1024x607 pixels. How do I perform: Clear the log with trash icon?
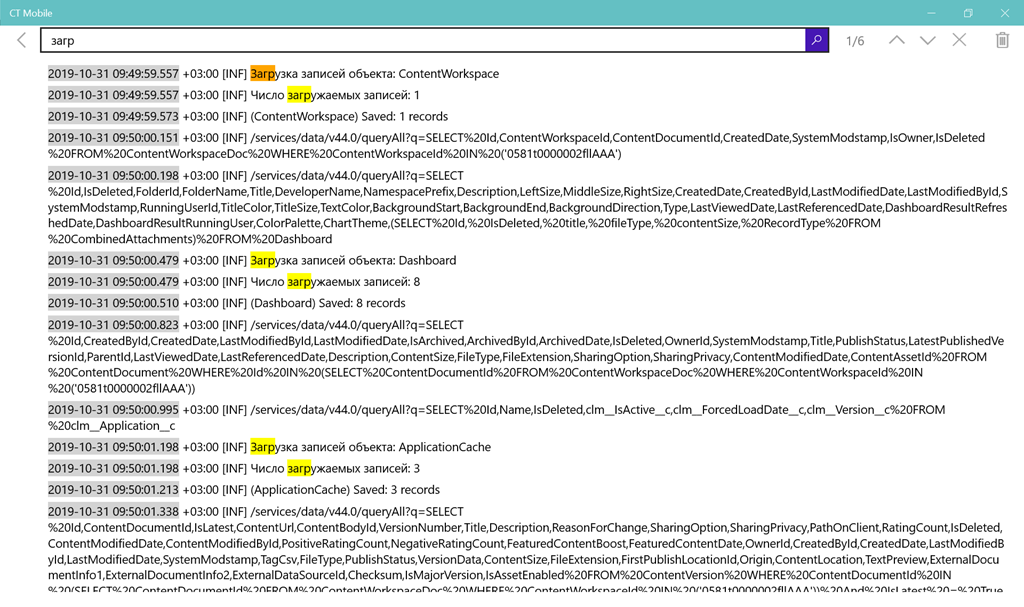coord(1002,40)
